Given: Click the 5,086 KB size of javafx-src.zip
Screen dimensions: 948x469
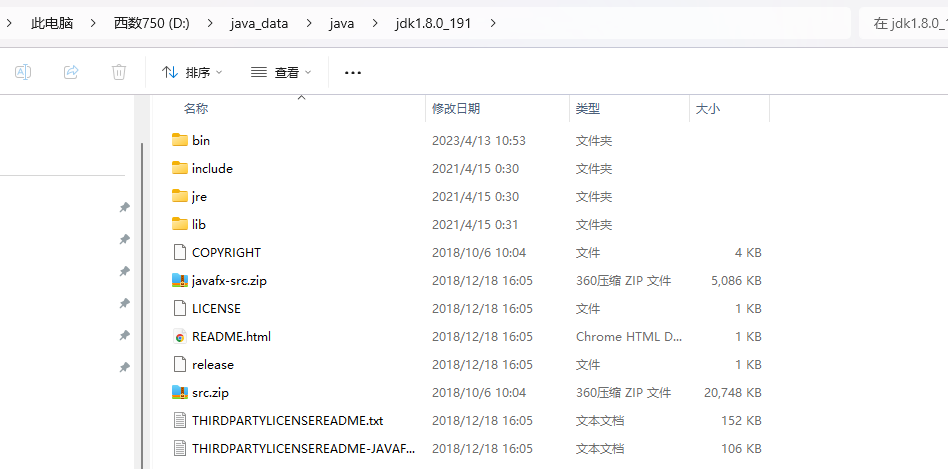Looking at the screenshot, I should 736,280.
